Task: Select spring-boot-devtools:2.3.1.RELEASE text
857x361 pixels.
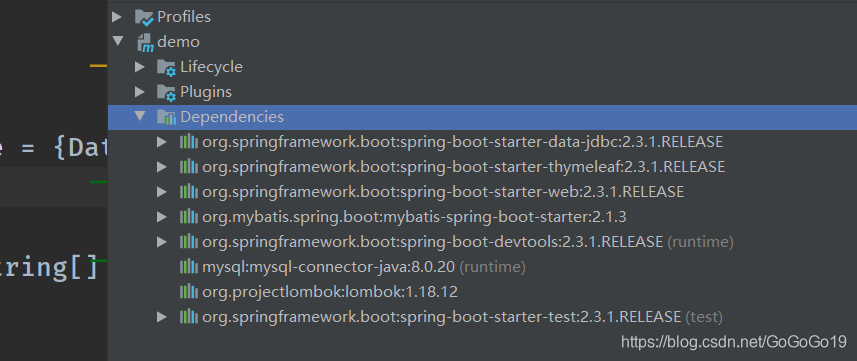Action: [532, 242]
